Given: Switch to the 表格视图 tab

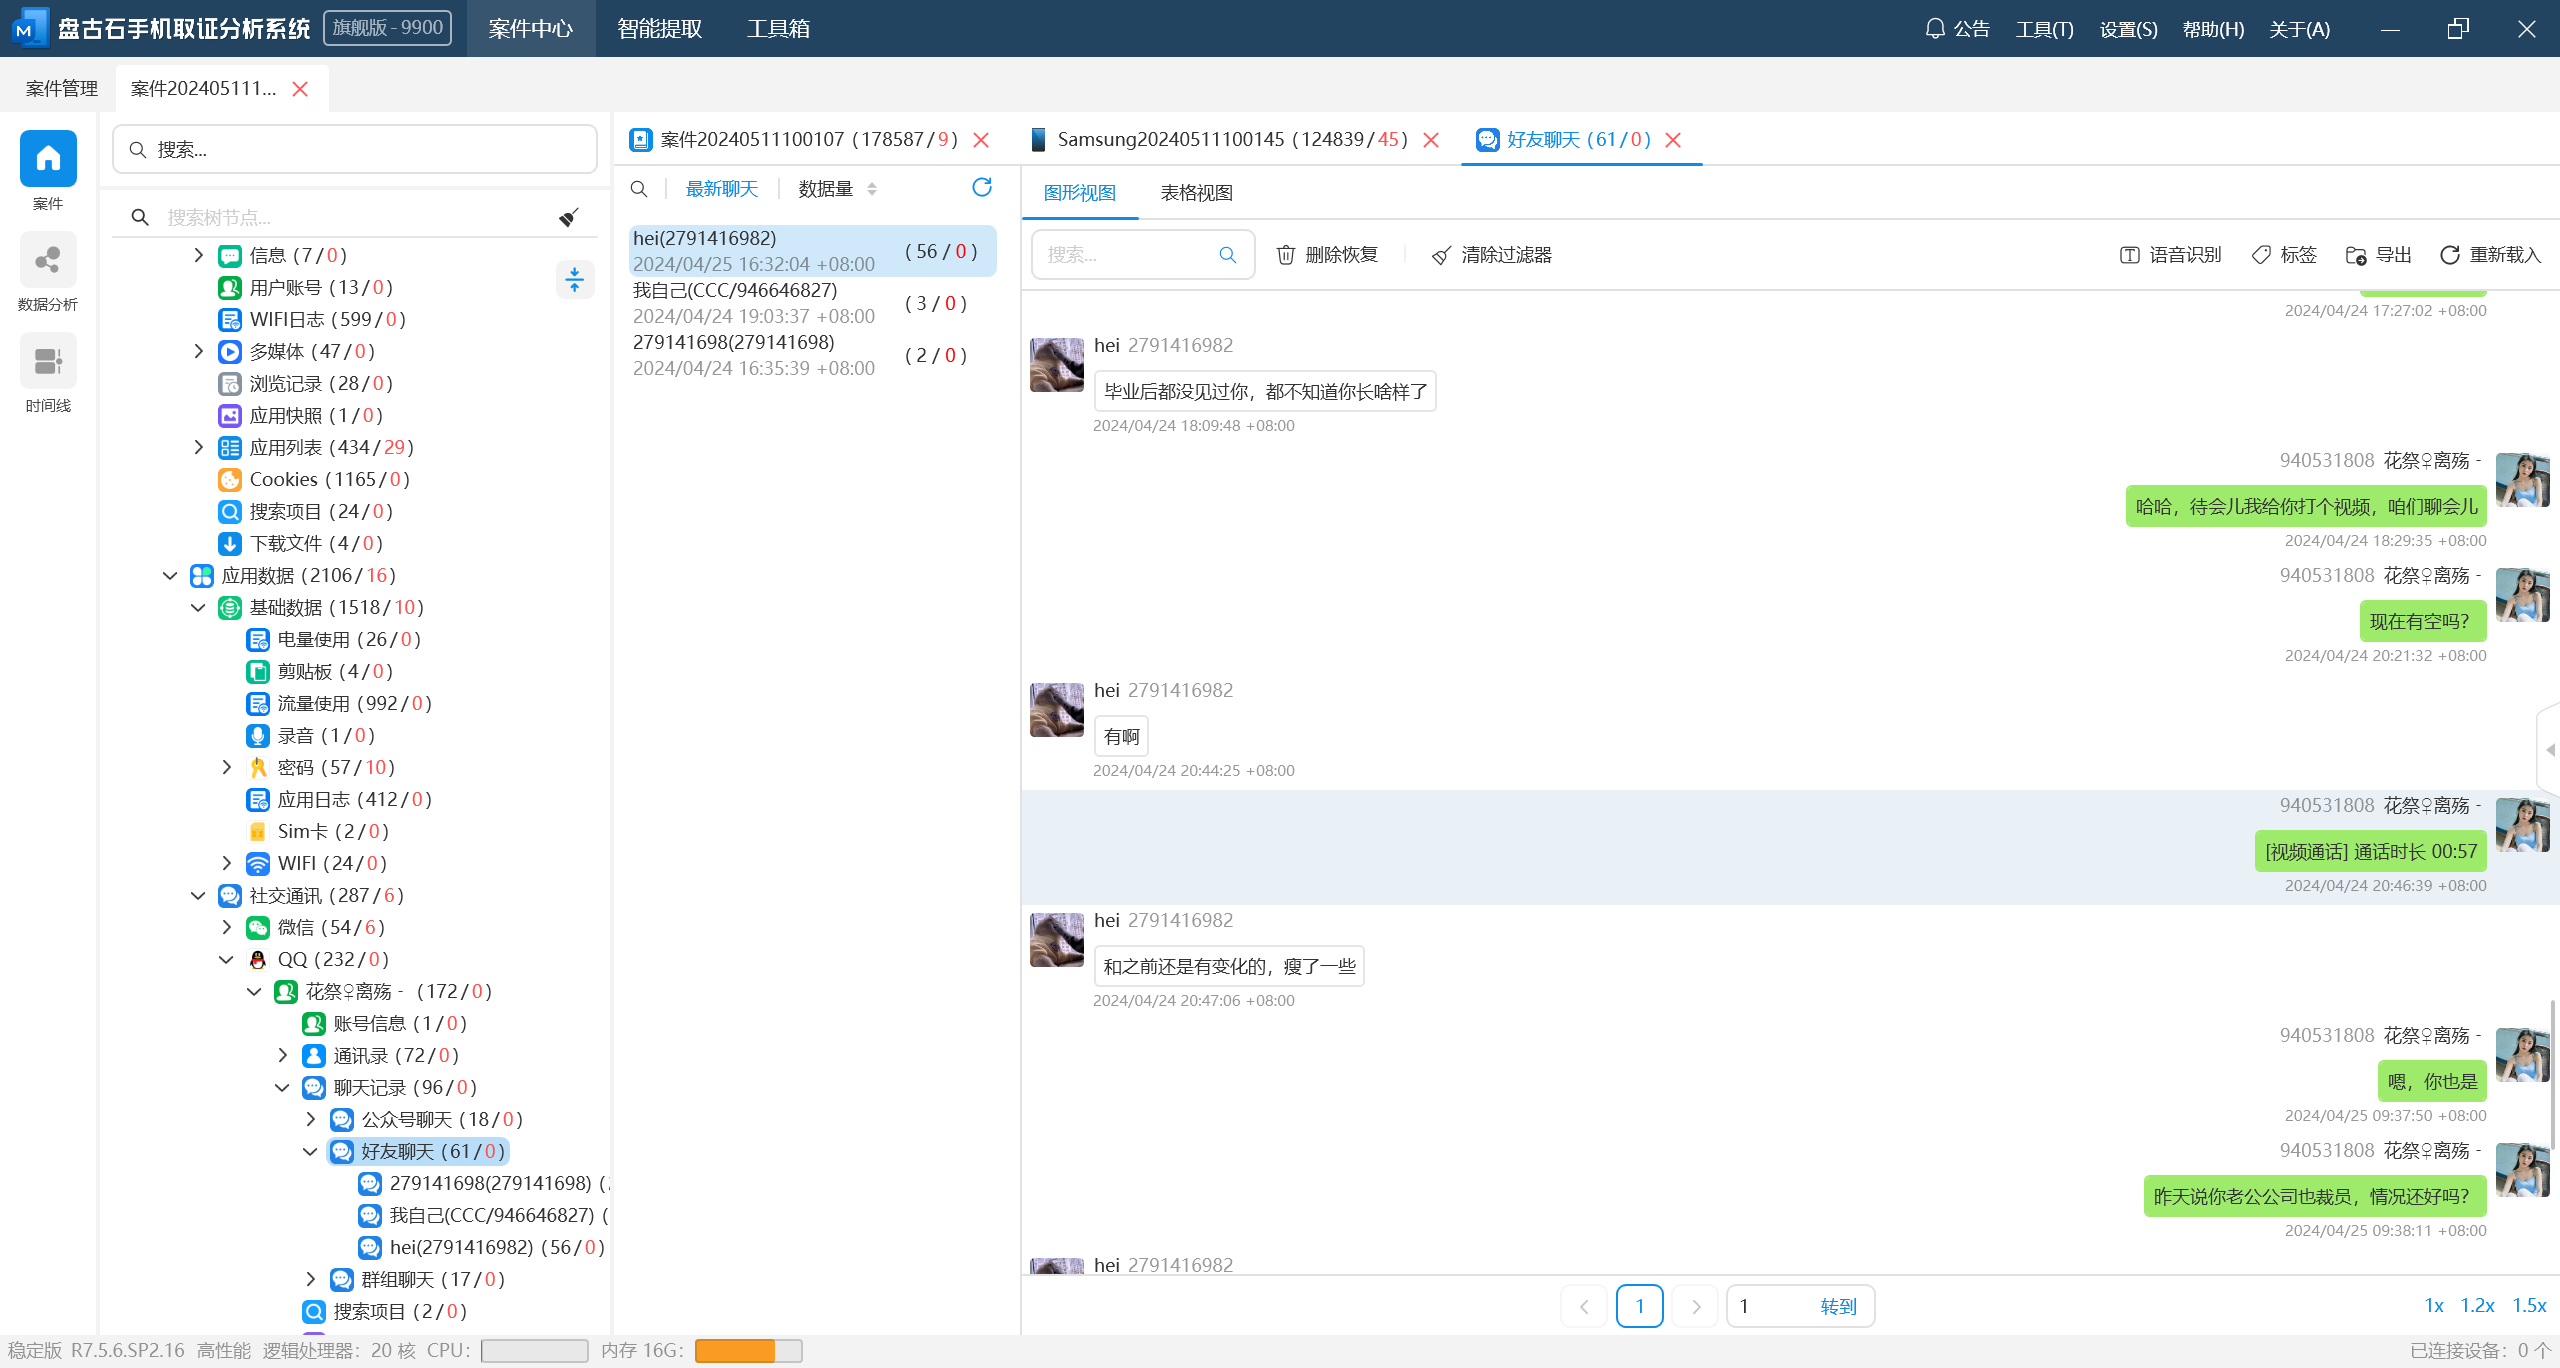Looking at the screenshot, I should (1196, 193).
